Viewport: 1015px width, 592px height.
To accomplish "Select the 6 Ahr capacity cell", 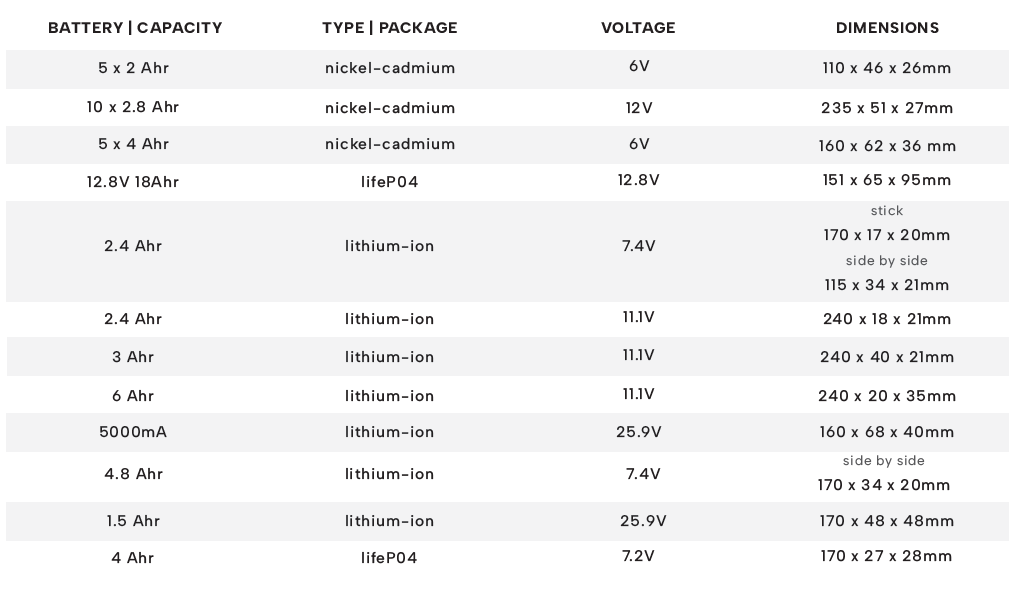I will click(x=133, y=396).
